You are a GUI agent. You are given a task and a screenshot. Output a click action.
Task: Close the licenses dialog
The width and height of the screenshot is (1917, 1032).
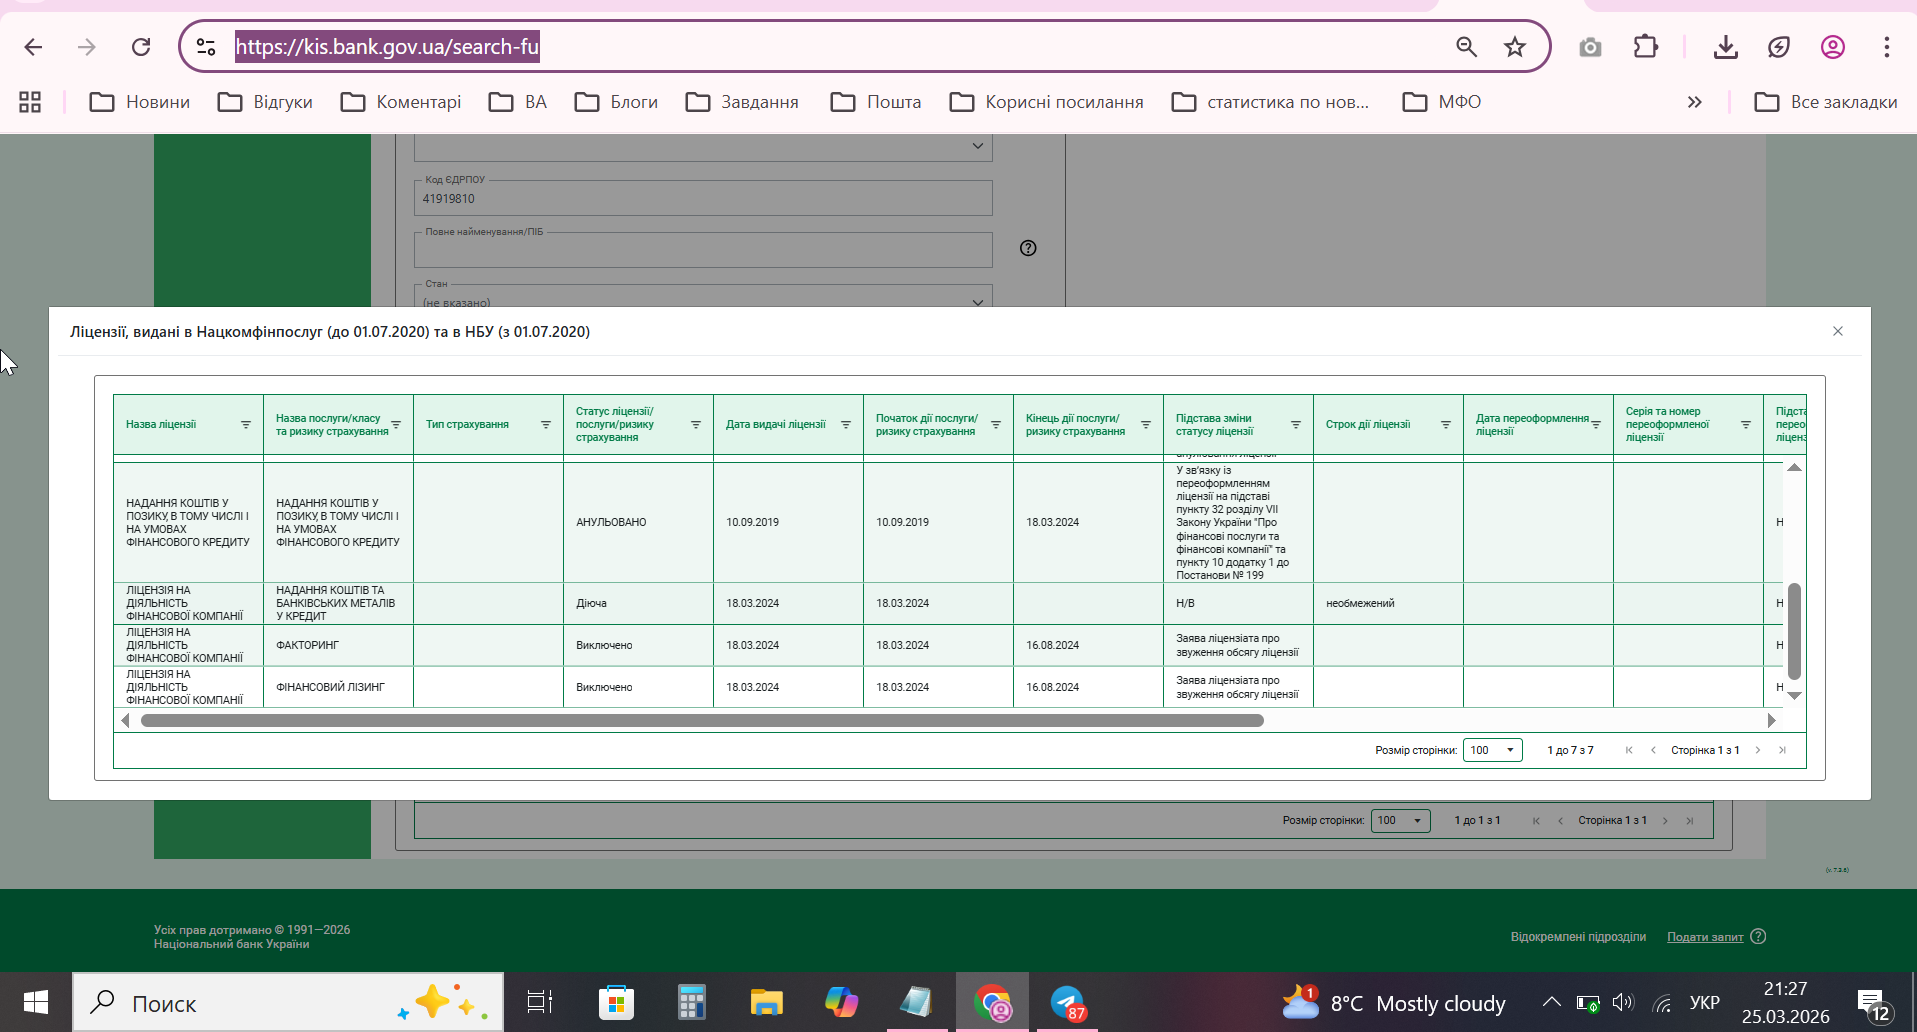pyautogui.click(x=1838, y=331)
